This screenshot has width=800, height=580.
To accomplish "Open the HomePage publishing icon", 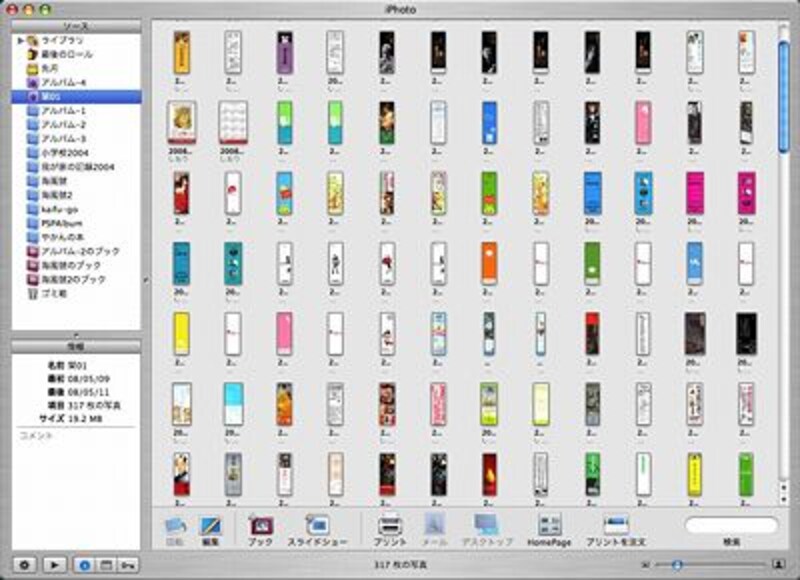I will [548, 525].
